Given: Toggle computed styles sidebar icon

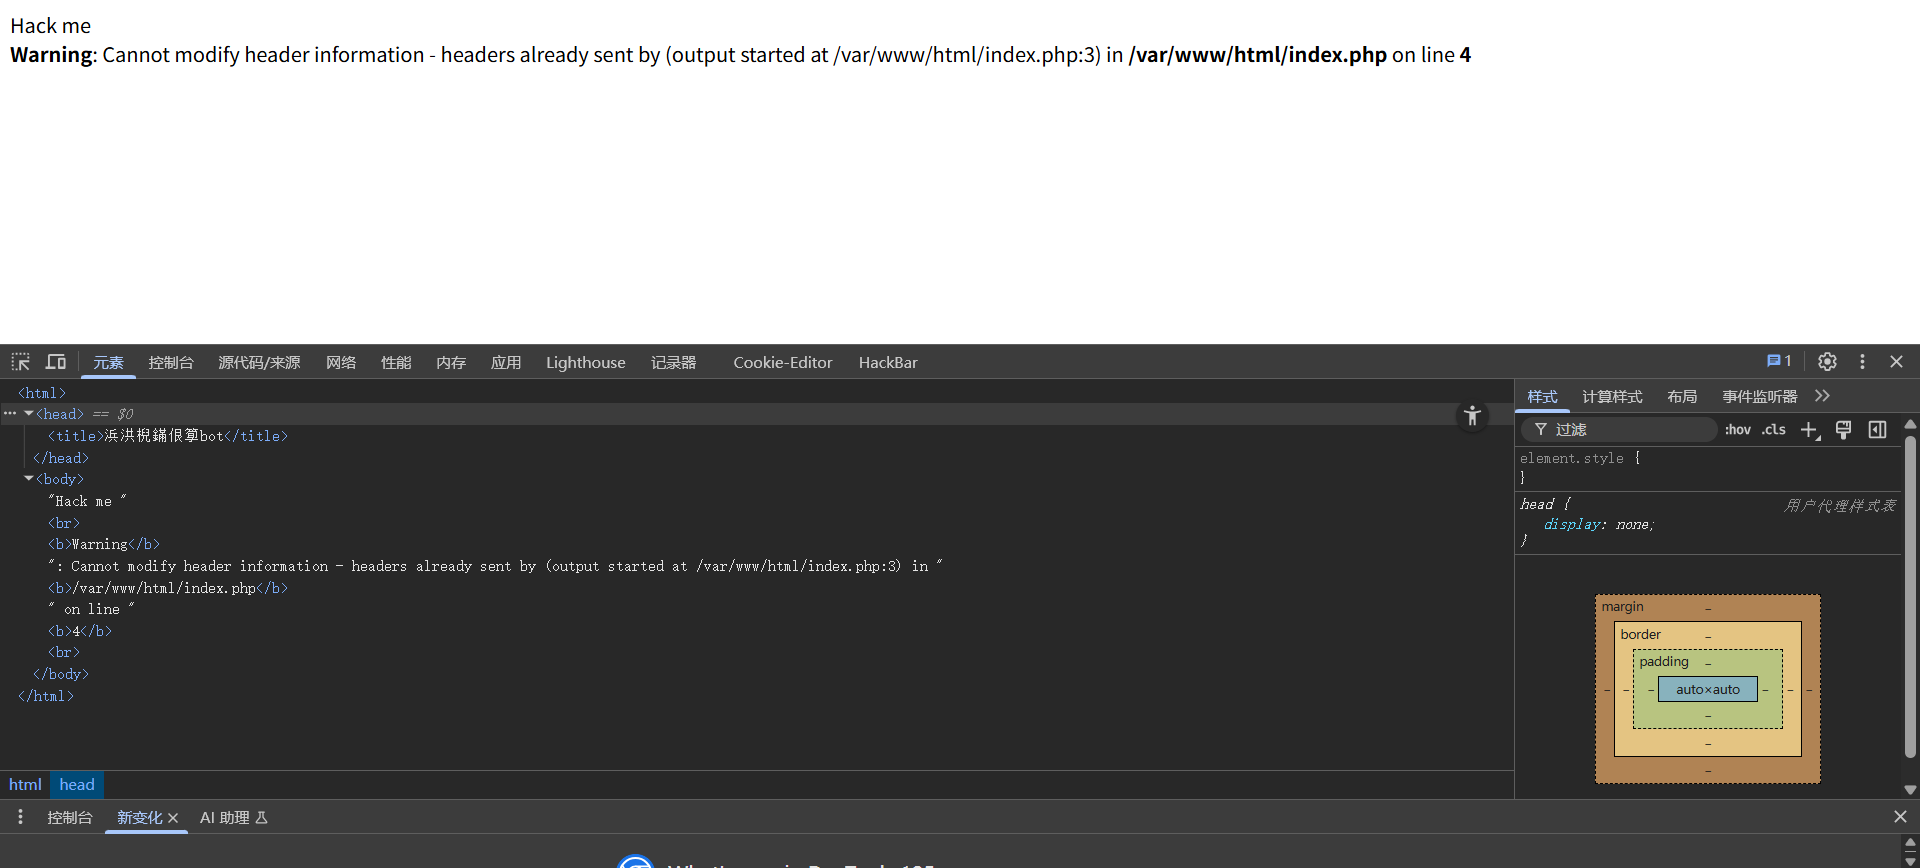Looking at the screenshot, I should [x=1878, y=430].
